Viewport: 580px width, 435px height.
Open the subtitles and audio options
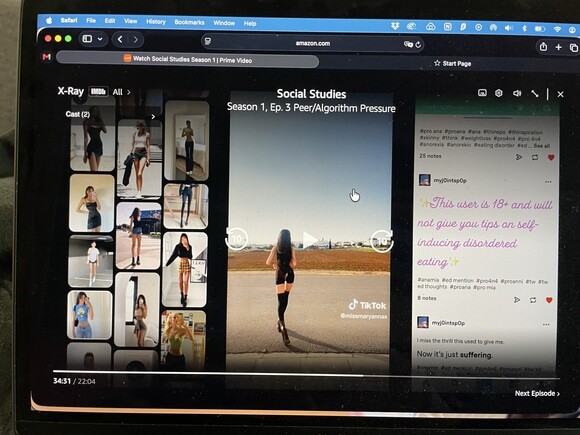[482, 93]
